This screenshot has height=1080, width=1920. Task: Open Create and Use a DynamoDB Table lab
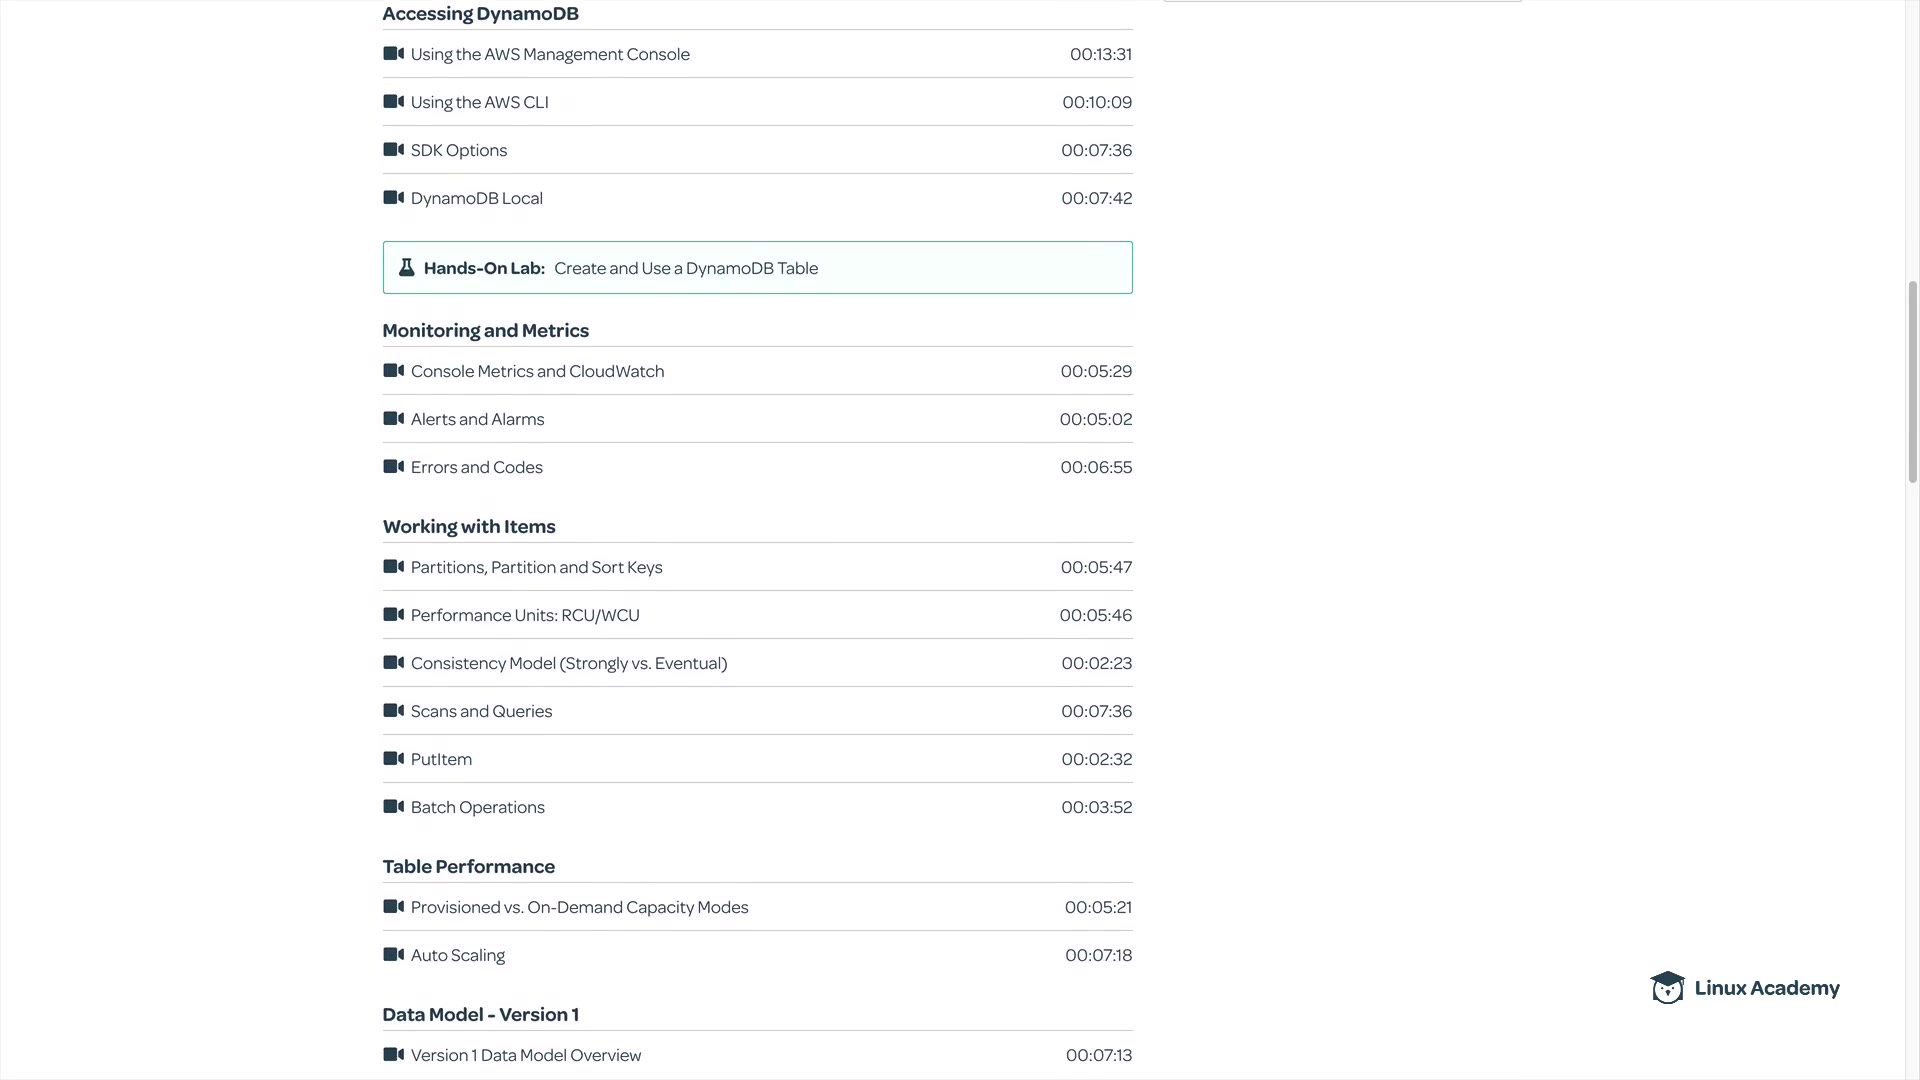click(686, 268)
